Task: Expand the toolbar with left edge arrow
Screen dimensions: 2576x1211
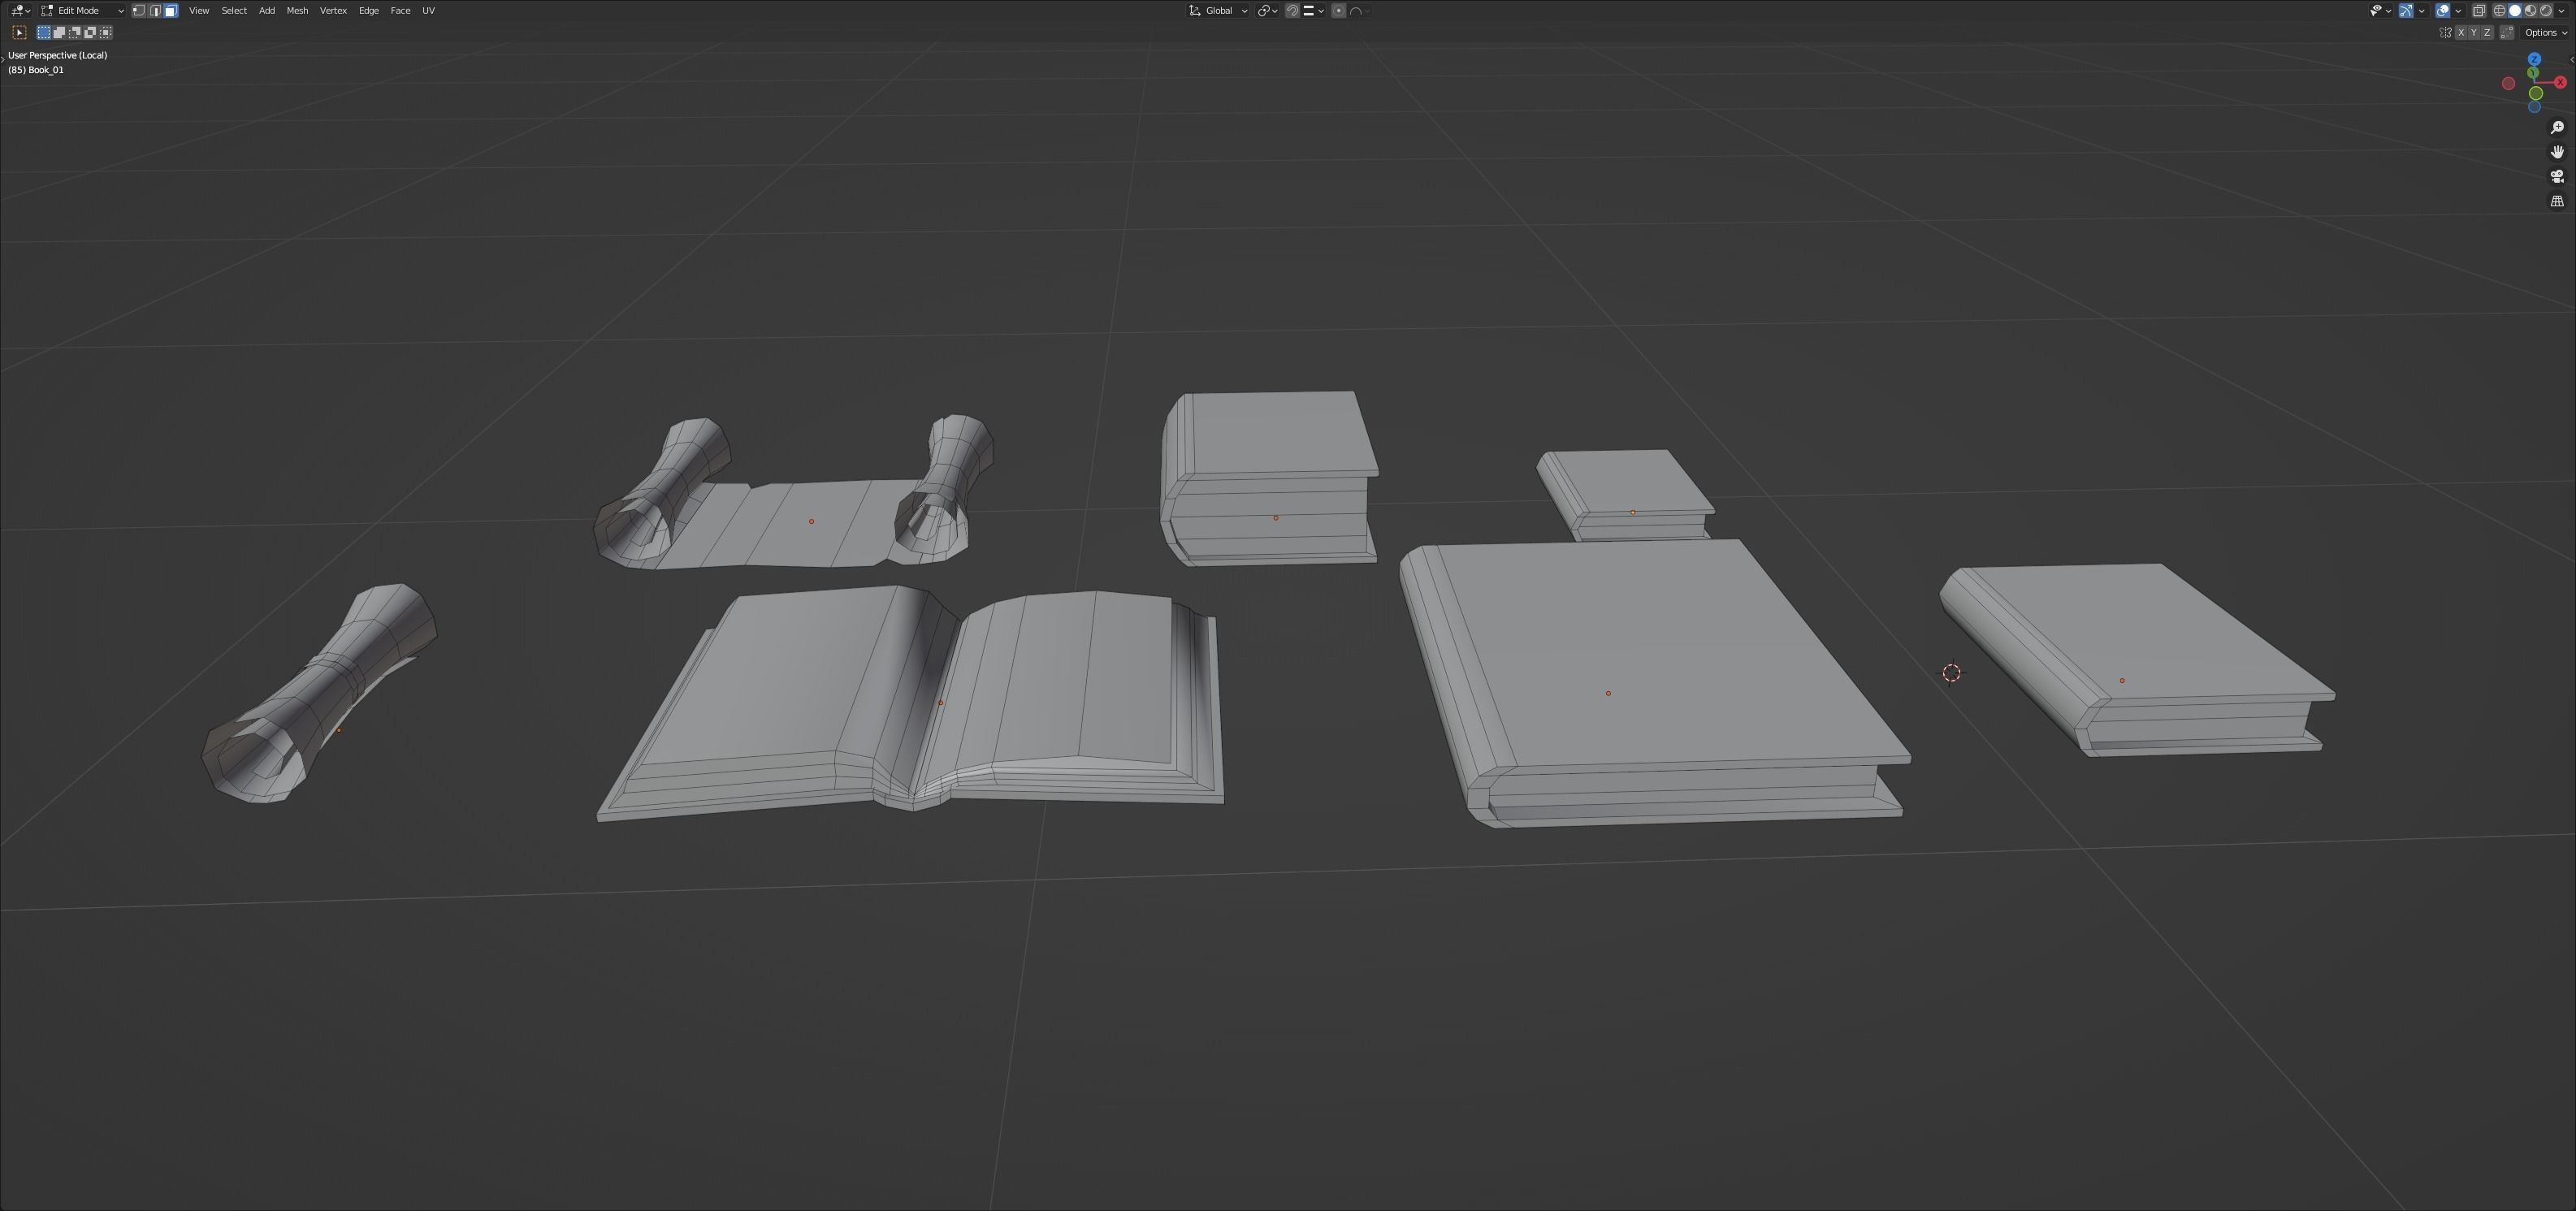Action: [x=3, y=59]
